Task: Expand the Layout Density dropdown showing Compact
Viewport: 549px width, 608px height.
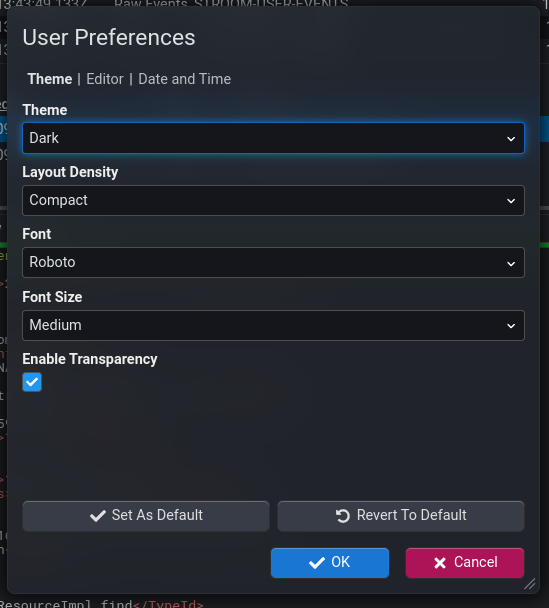Action: 273,200
